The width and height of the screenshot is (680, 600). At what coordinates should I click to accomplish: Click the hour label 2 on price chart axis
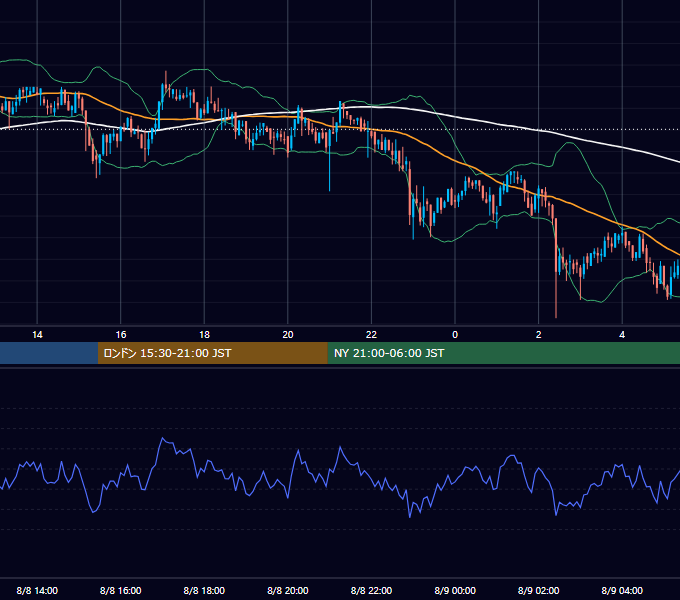click(x=539, y=335)
